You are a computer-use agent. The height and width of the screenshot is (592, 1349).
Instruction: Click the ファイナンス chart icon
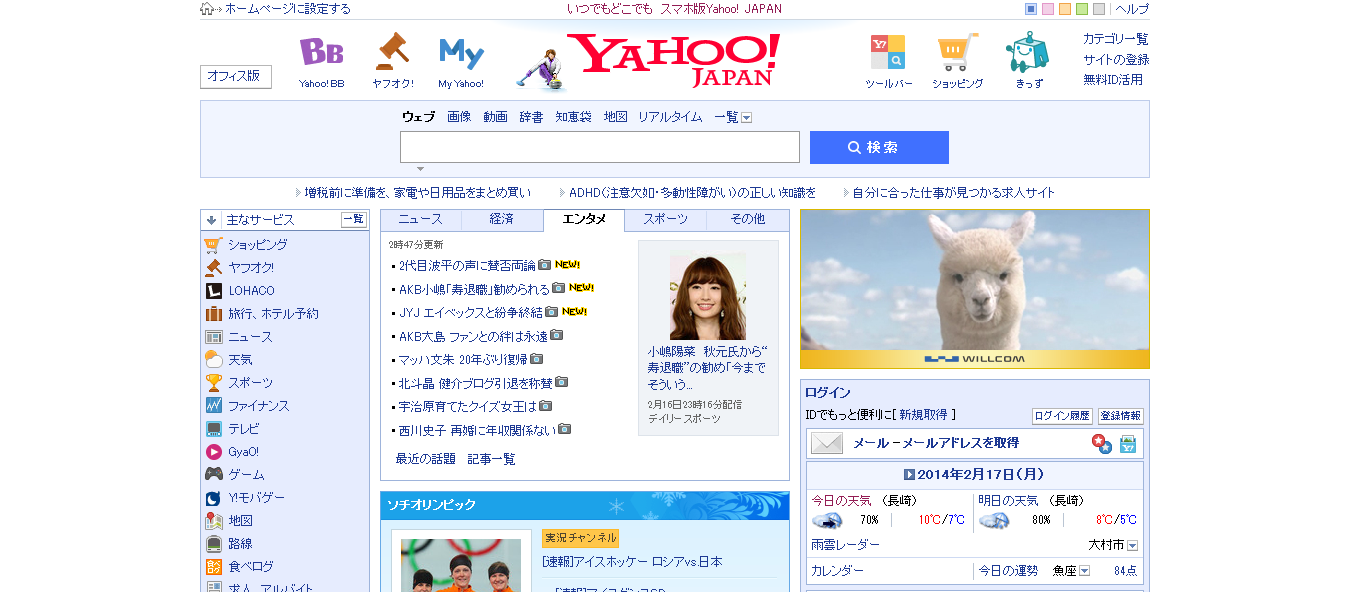coord(213,406)
